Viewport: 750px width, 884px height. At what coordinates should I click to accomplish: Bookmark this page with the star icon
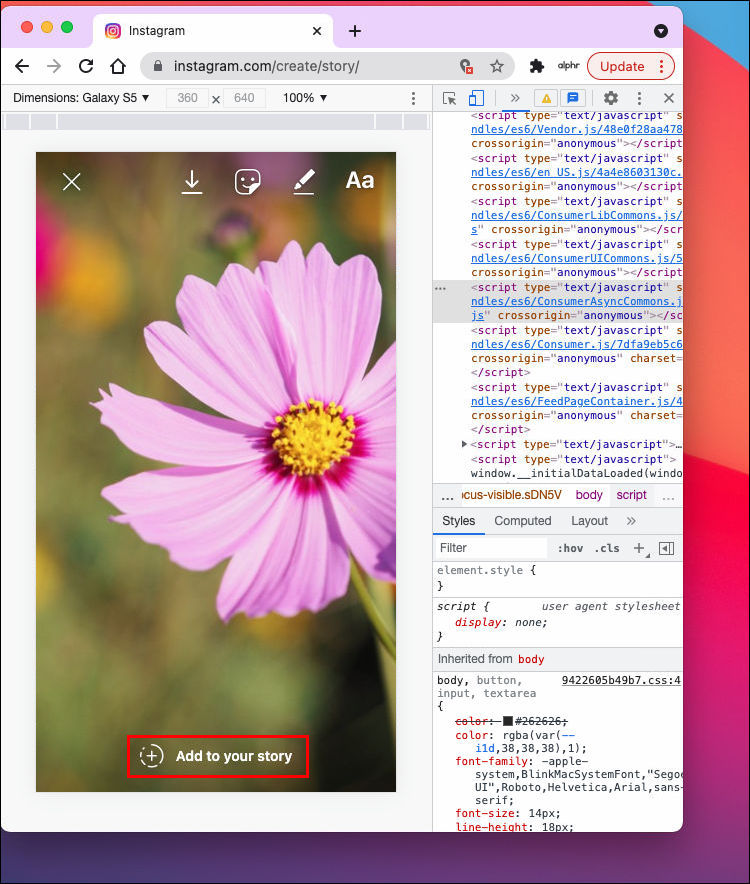click(496, 66)
